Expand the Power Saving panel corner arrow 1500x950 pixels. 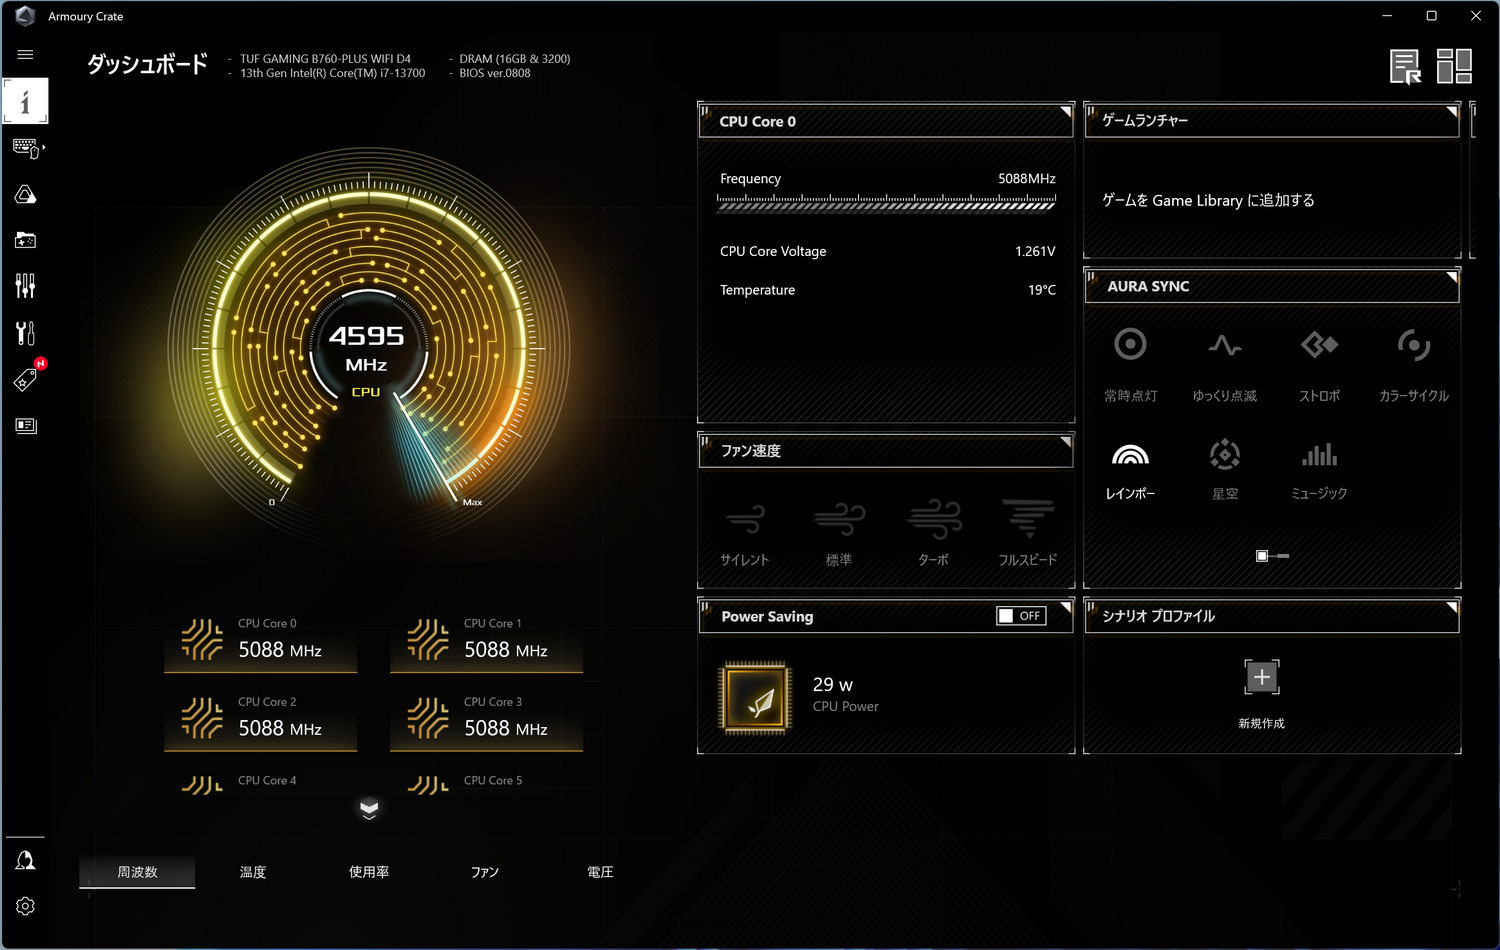tap(1066, 606)
